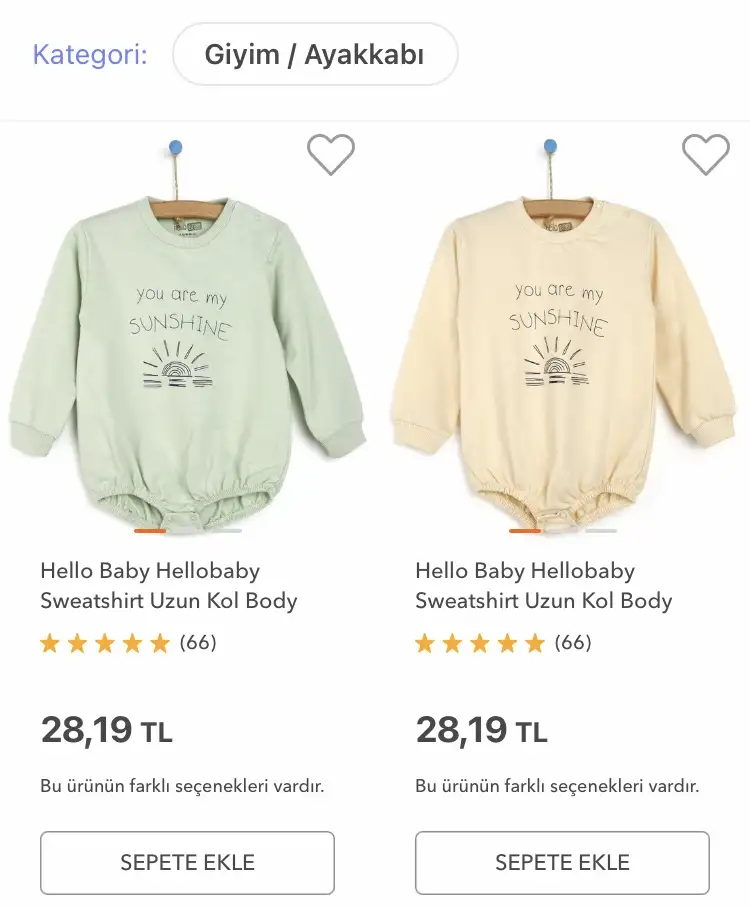
Task: Select third image indicator under cream body
Action: 601,530
